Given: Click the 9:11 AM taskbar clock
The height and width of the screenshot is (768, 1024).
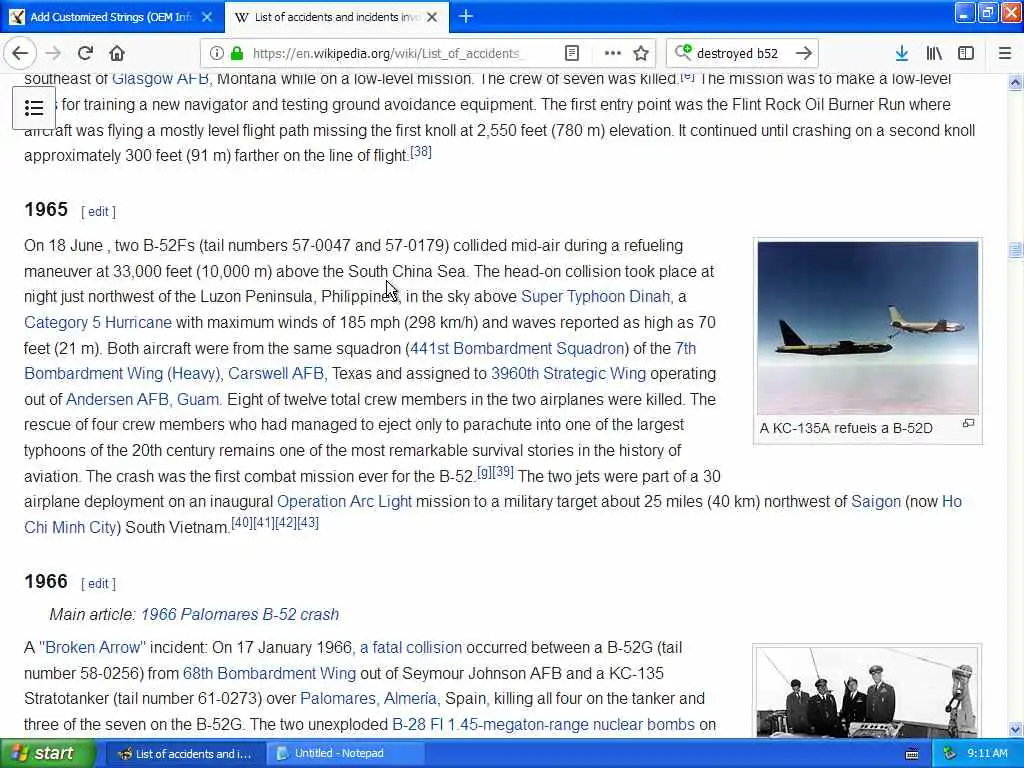Looking at the screenshot, I should (x=987, y=754).
